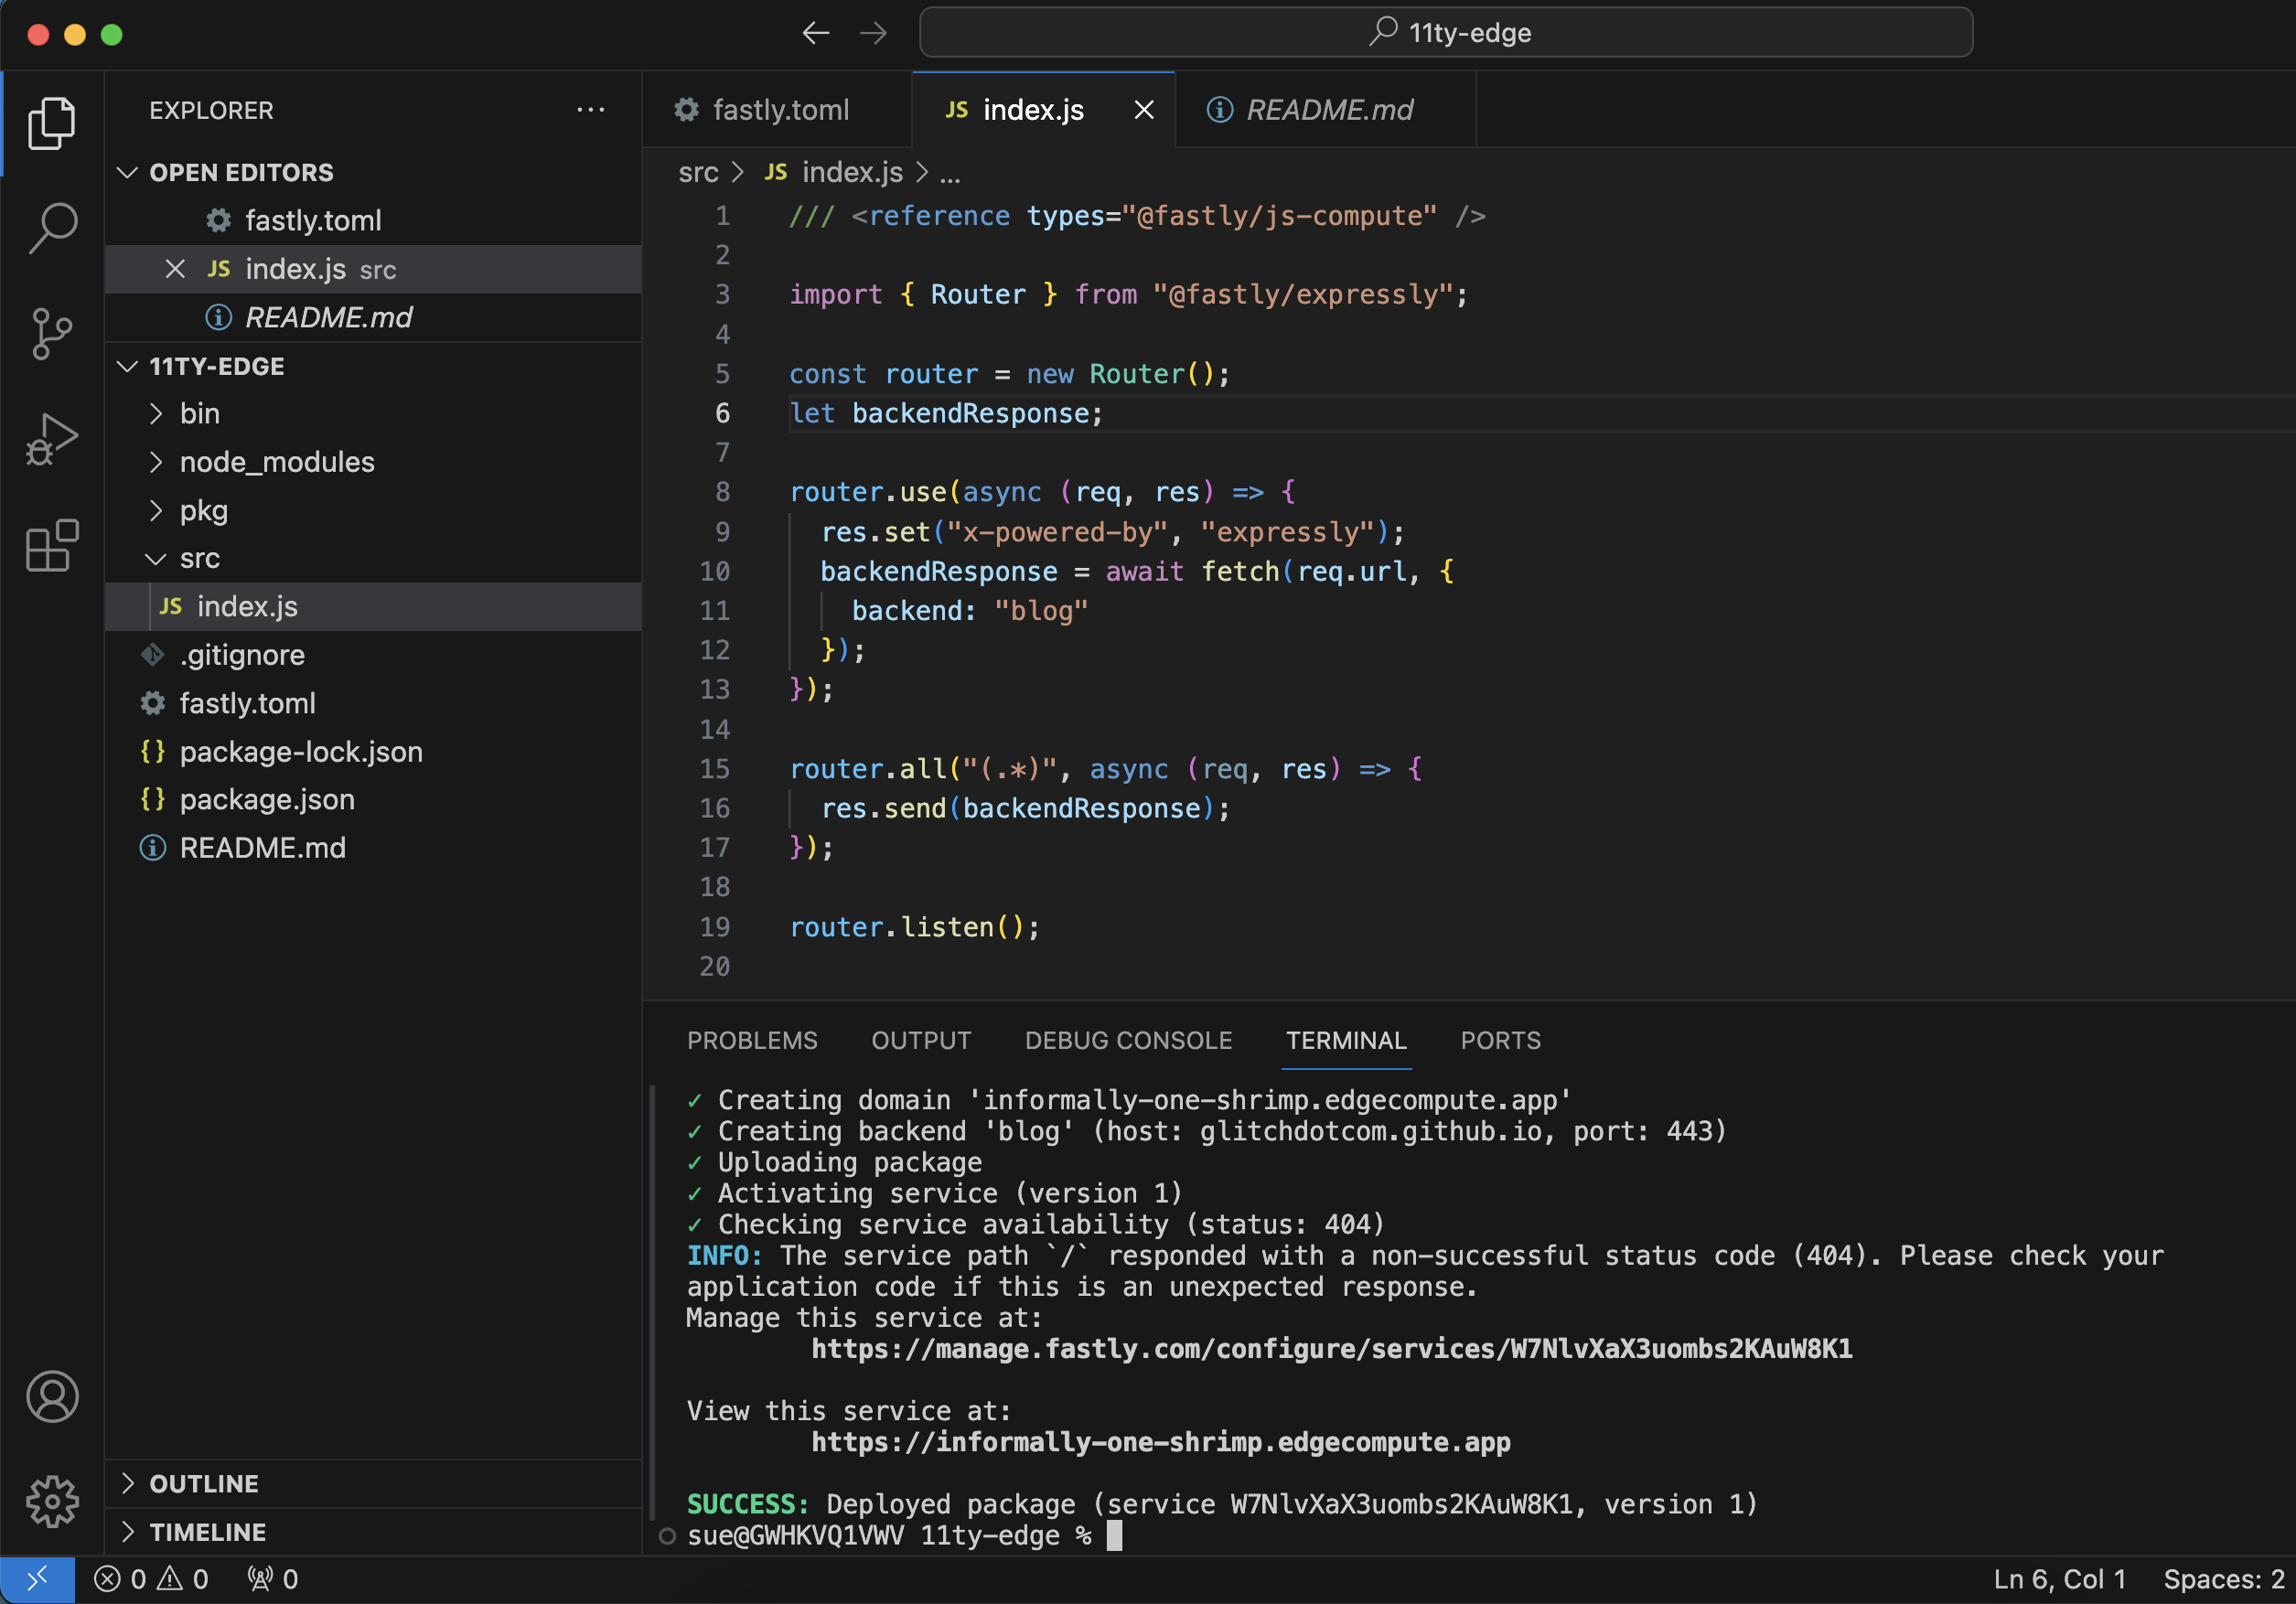Screen dimensions: 2296x1604
Task: Open the Run and Debug view icon
Action: (x=52, y=439)
